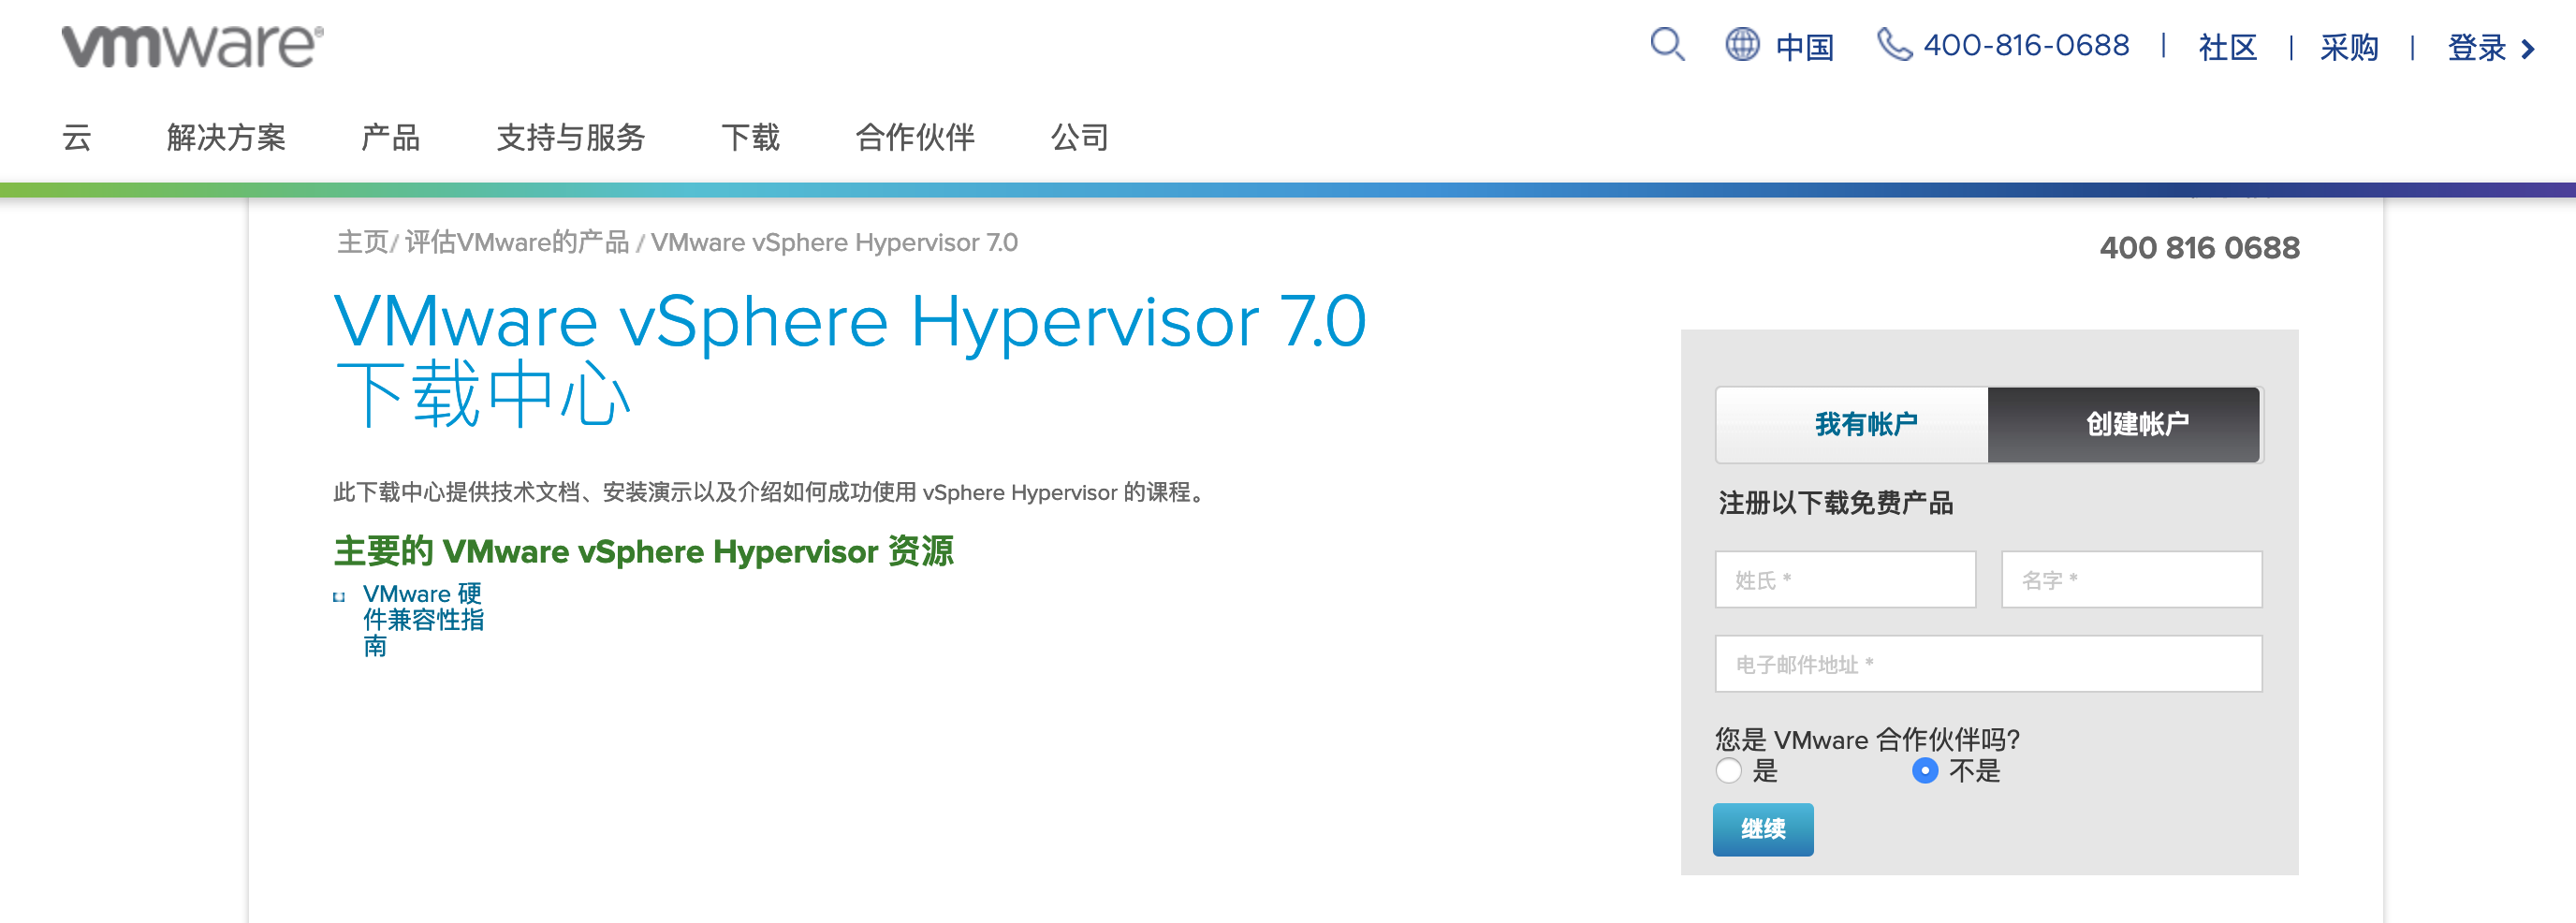Screen dimensions: 2576x923
Task: Open the 合作伙伴 menu
Action: pyautogui.click(x=915, y=137)
